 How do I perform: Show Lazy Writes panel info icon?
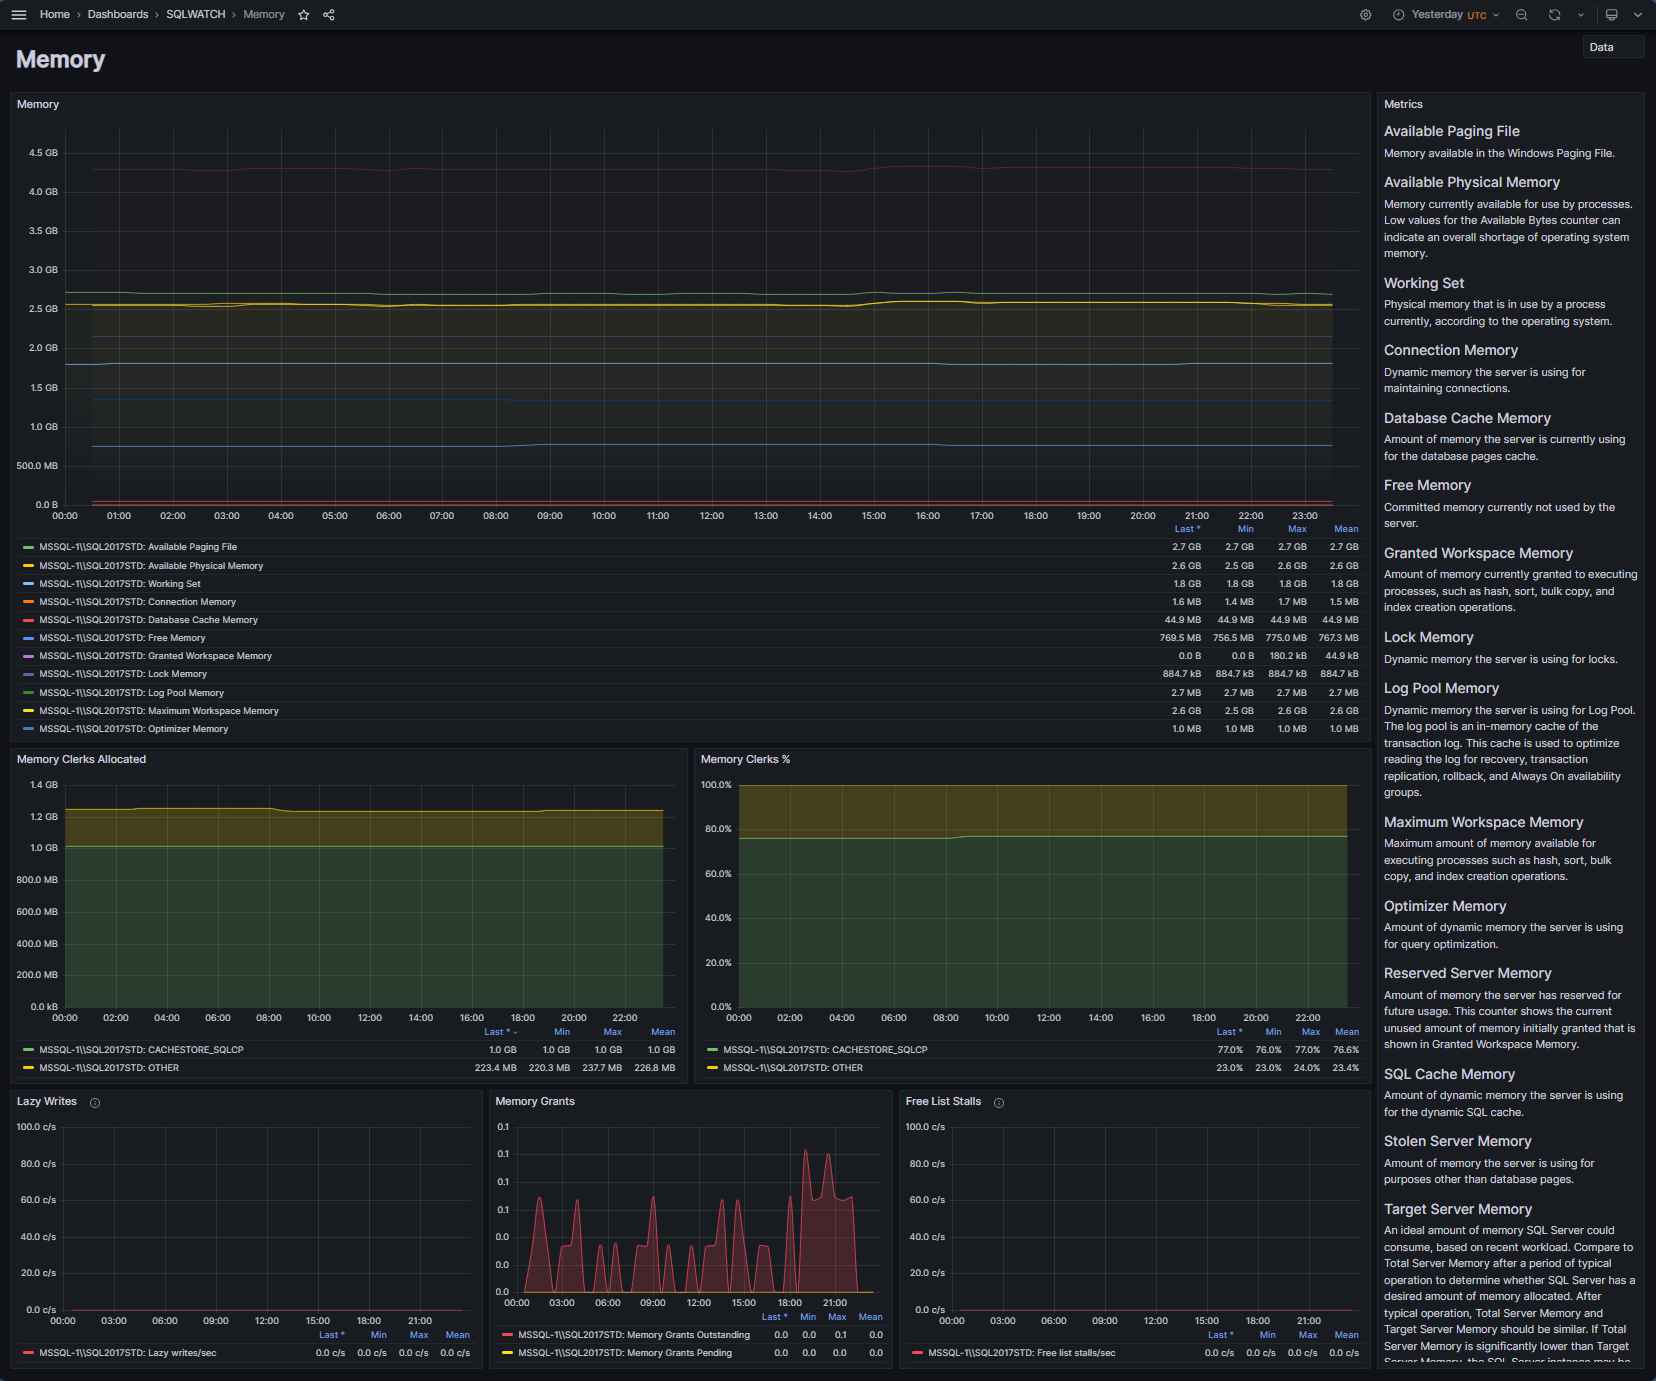pos(95,1103)
